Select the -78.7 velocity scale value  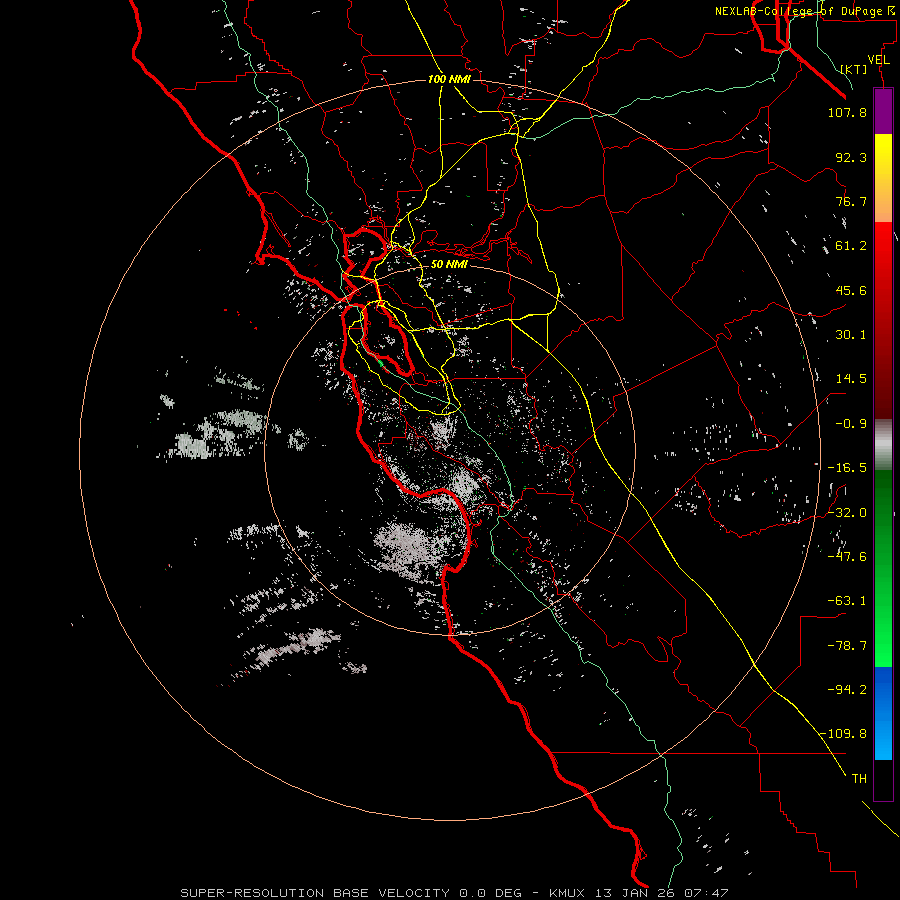point(847,646)
